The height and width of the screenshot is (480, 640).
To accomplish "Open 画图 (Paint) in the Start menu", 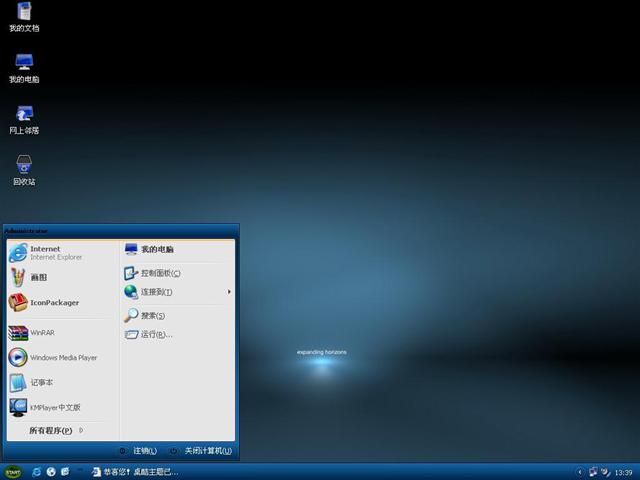I will (62, 278).
